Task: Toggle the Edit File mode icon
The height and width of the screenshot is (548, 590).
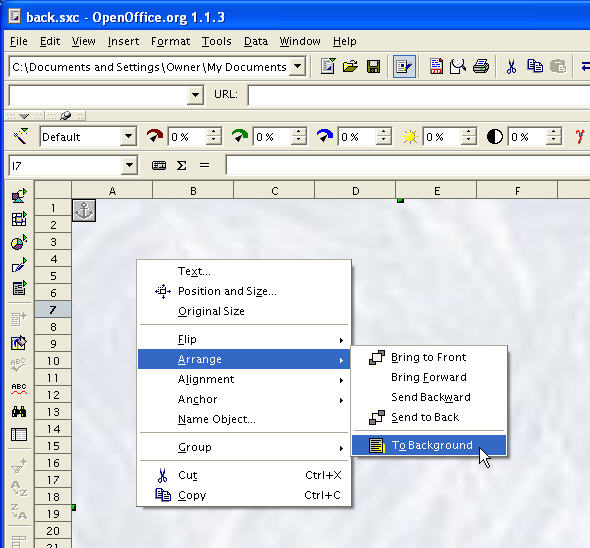Action: [404, 67]
